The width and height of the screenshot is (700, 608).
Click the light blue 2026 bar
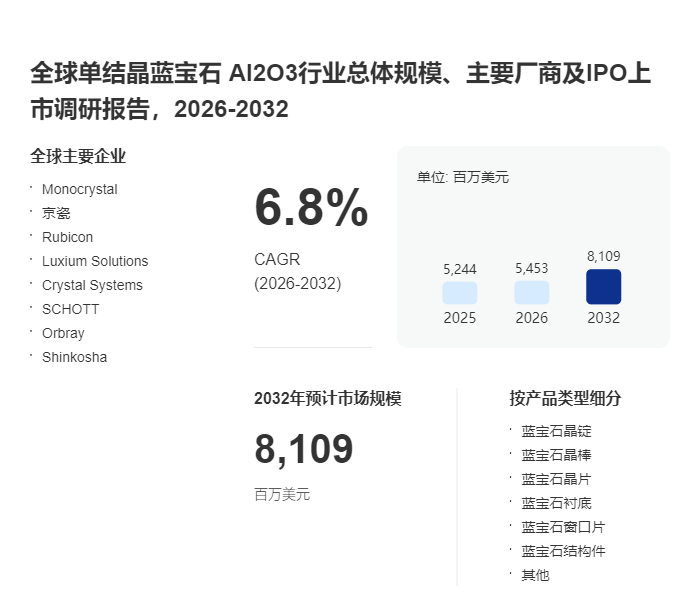point(531,292)
